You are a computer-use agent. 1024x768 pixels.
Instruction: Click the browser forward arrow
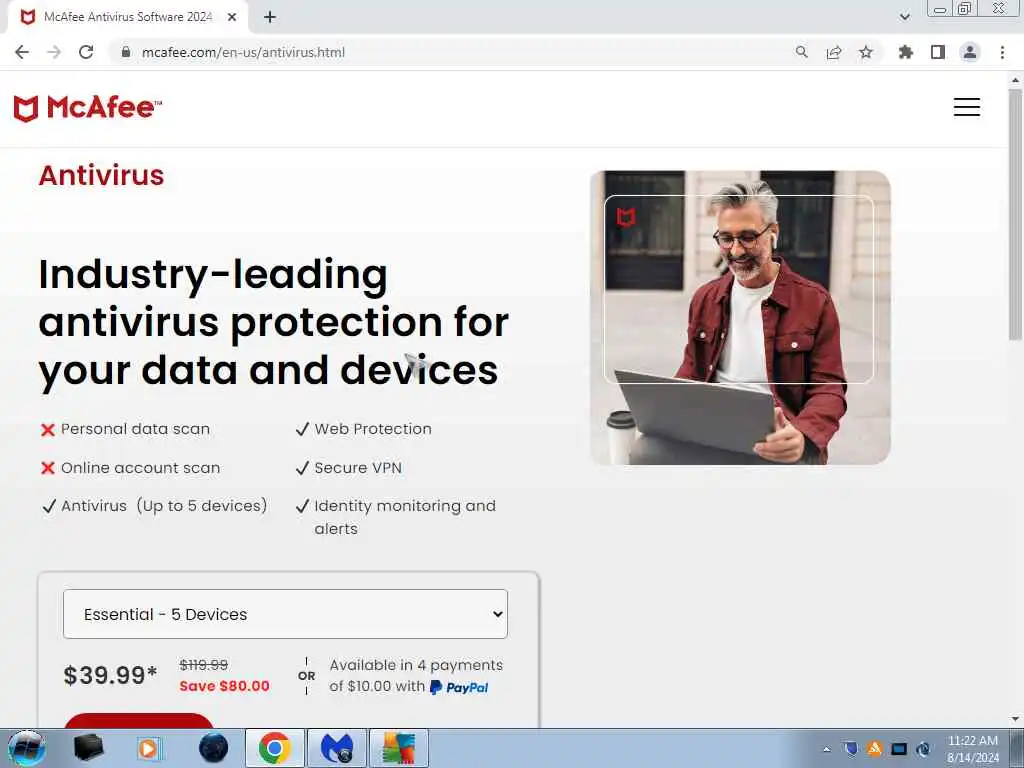pyautogui.click(x=54, y=52)
